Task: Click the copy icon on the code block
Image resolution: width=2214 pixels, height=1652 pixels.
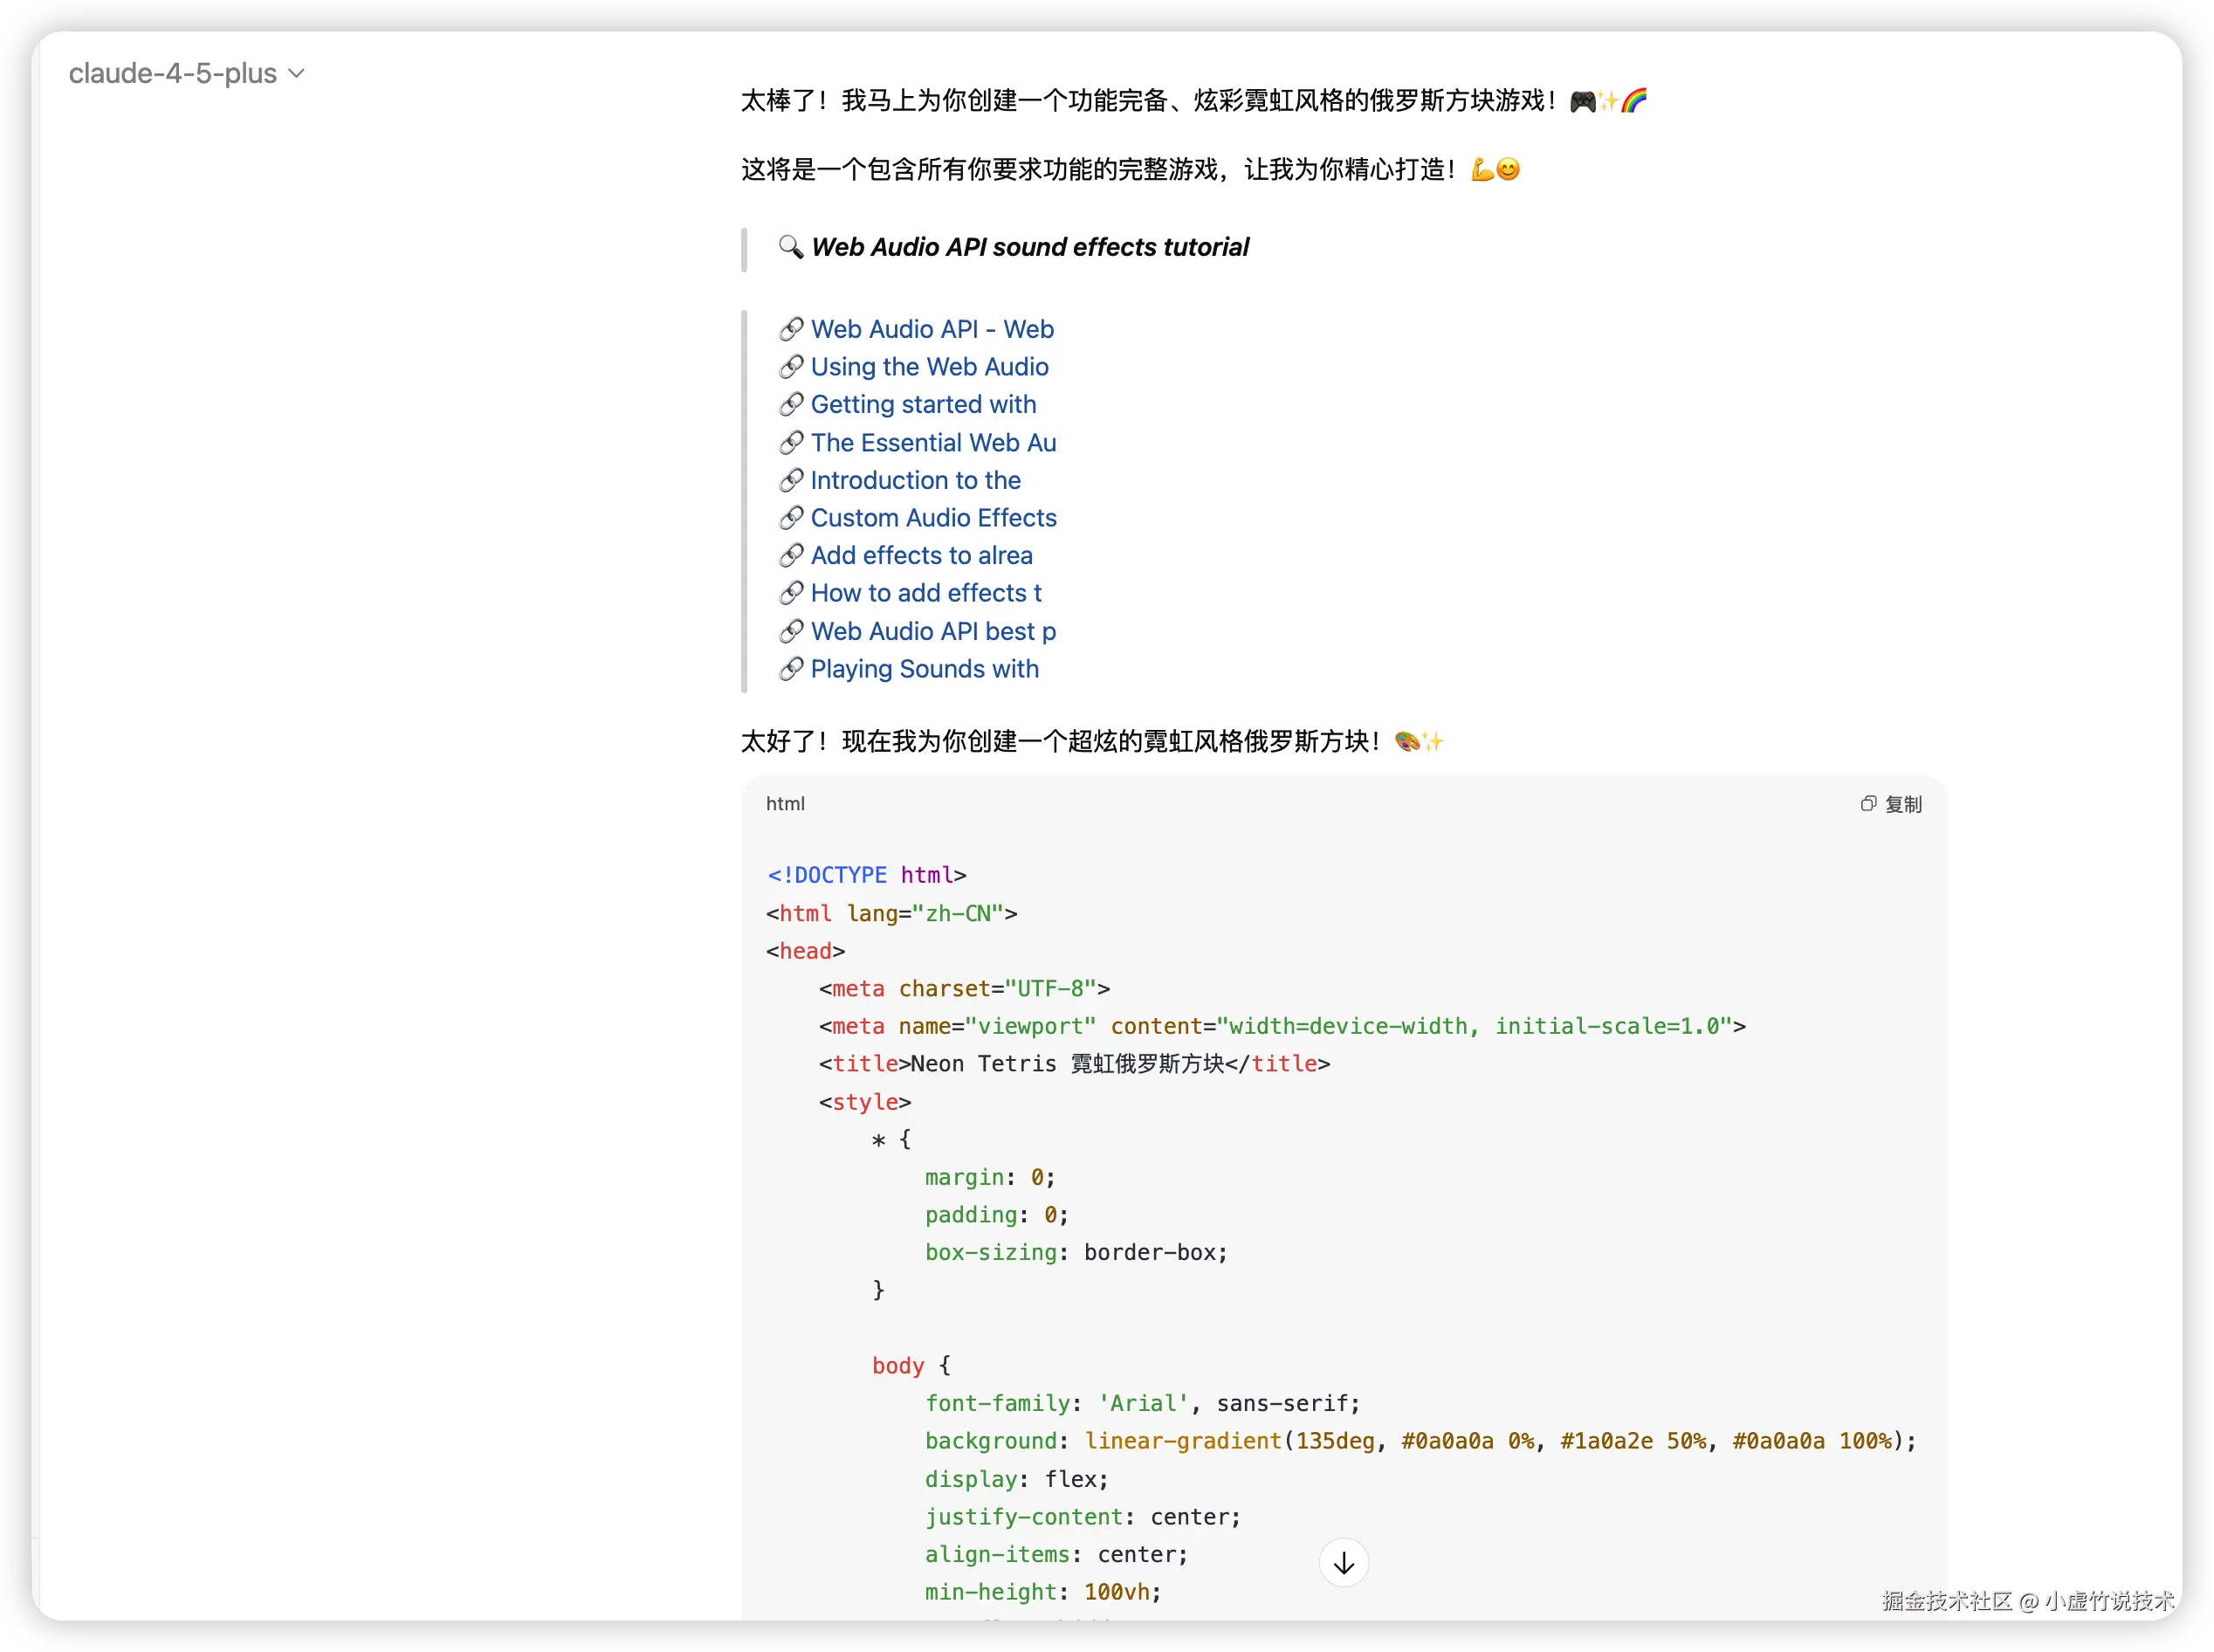Action: pos(1868,804)
